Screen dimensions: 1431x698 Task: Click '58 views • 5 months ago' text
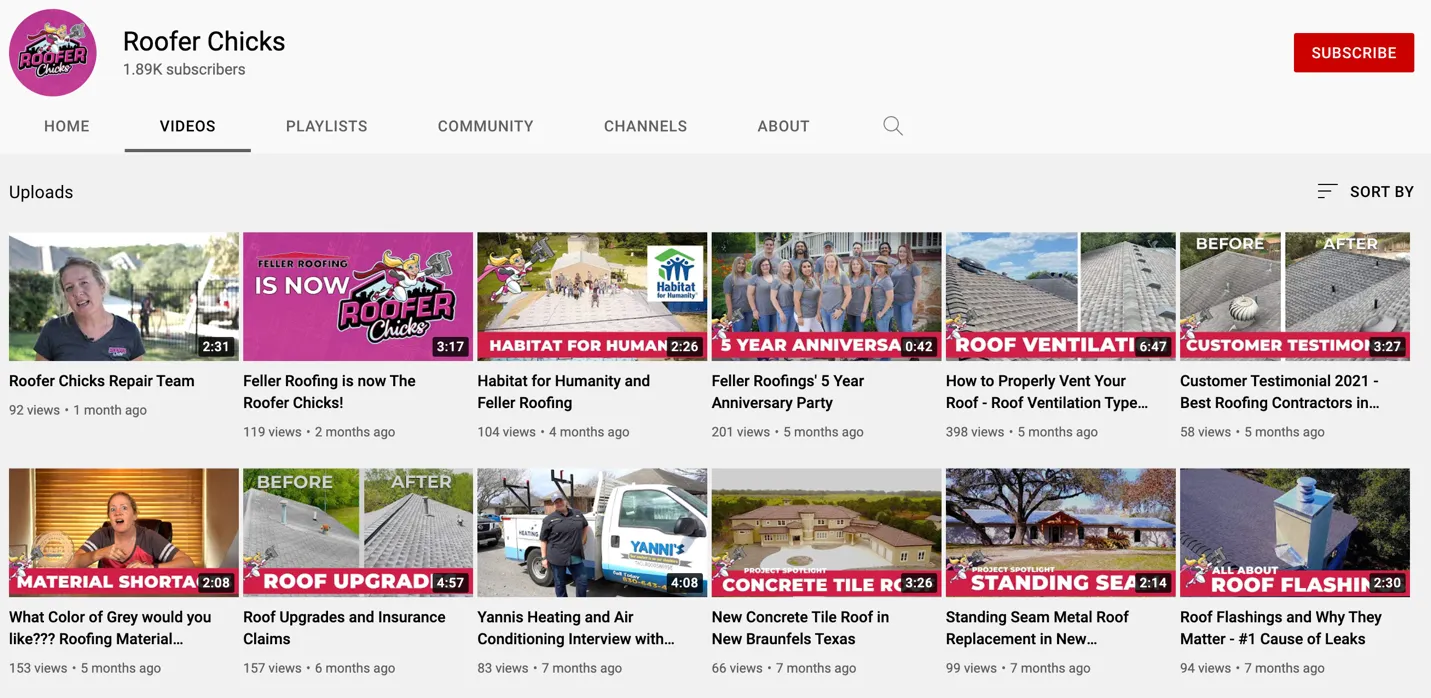click(x=1252, y=432)
